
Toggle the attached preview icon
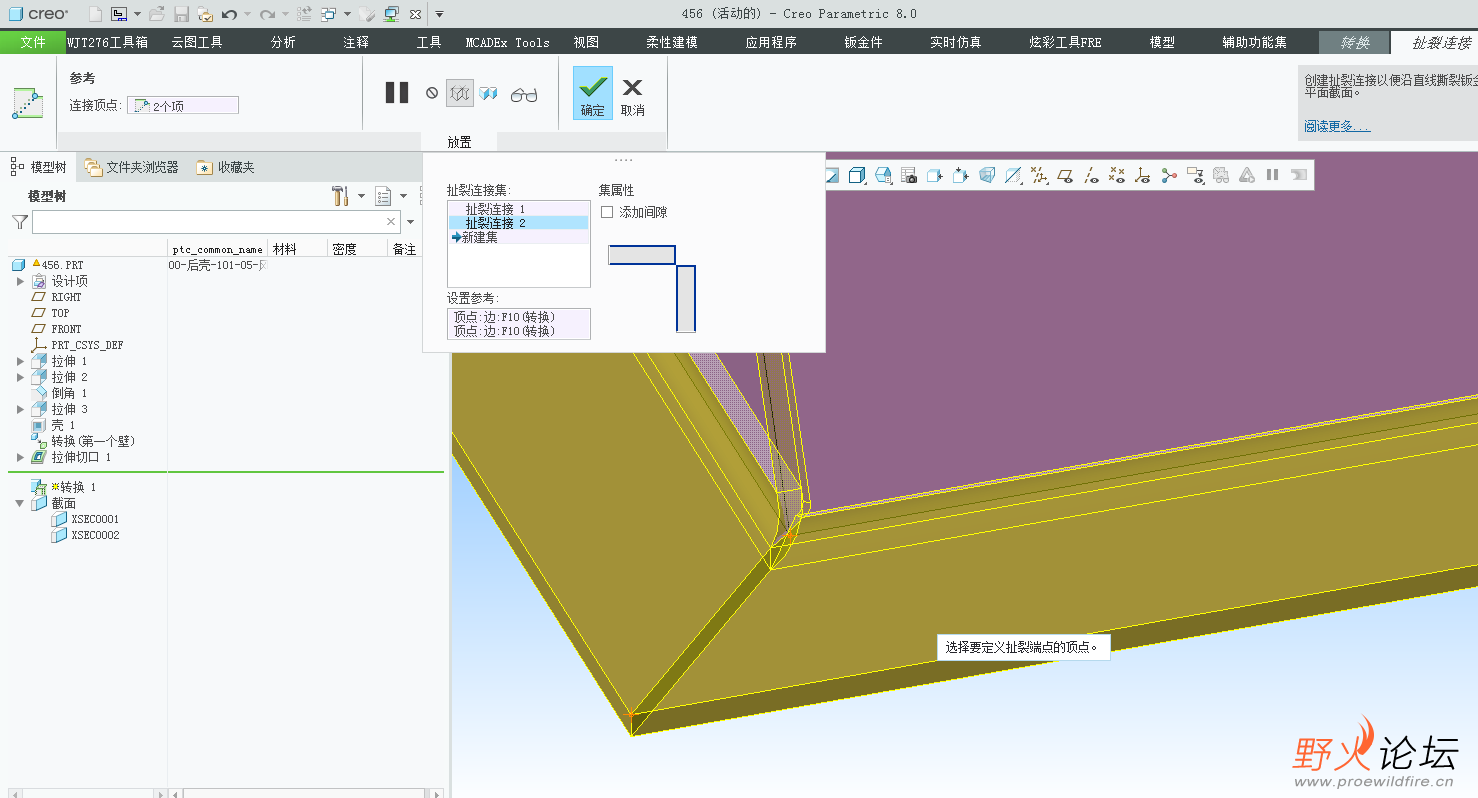[488, 93]
